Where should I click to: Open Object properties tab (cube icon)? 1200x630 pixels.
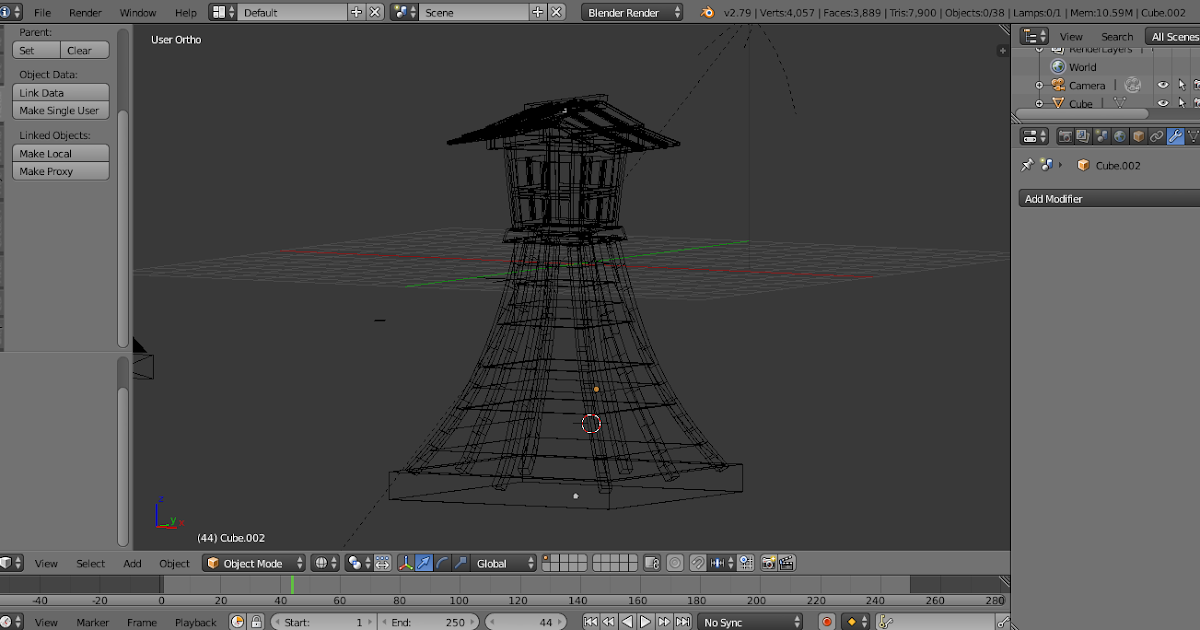pos(1138,136)
